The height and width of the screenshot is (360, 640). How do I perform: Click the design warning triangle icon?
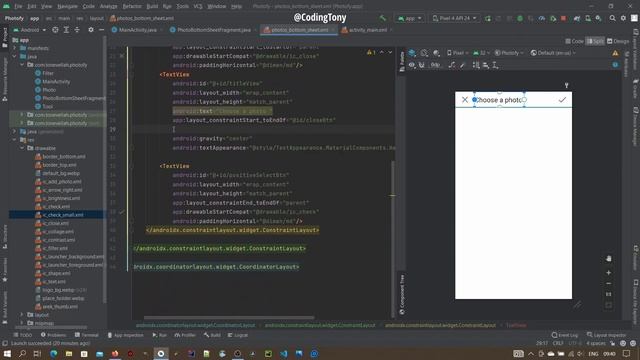click(x=615, y=53)
